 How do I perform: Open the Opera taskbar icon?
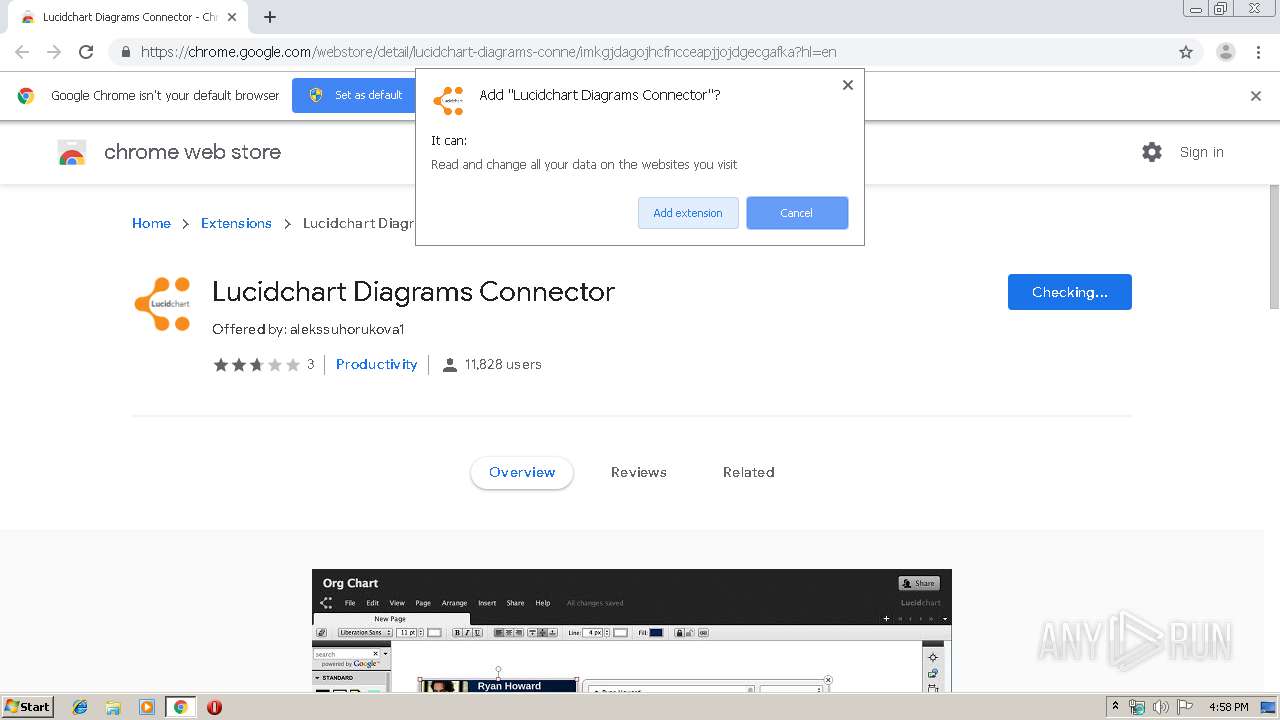[214, 707]
